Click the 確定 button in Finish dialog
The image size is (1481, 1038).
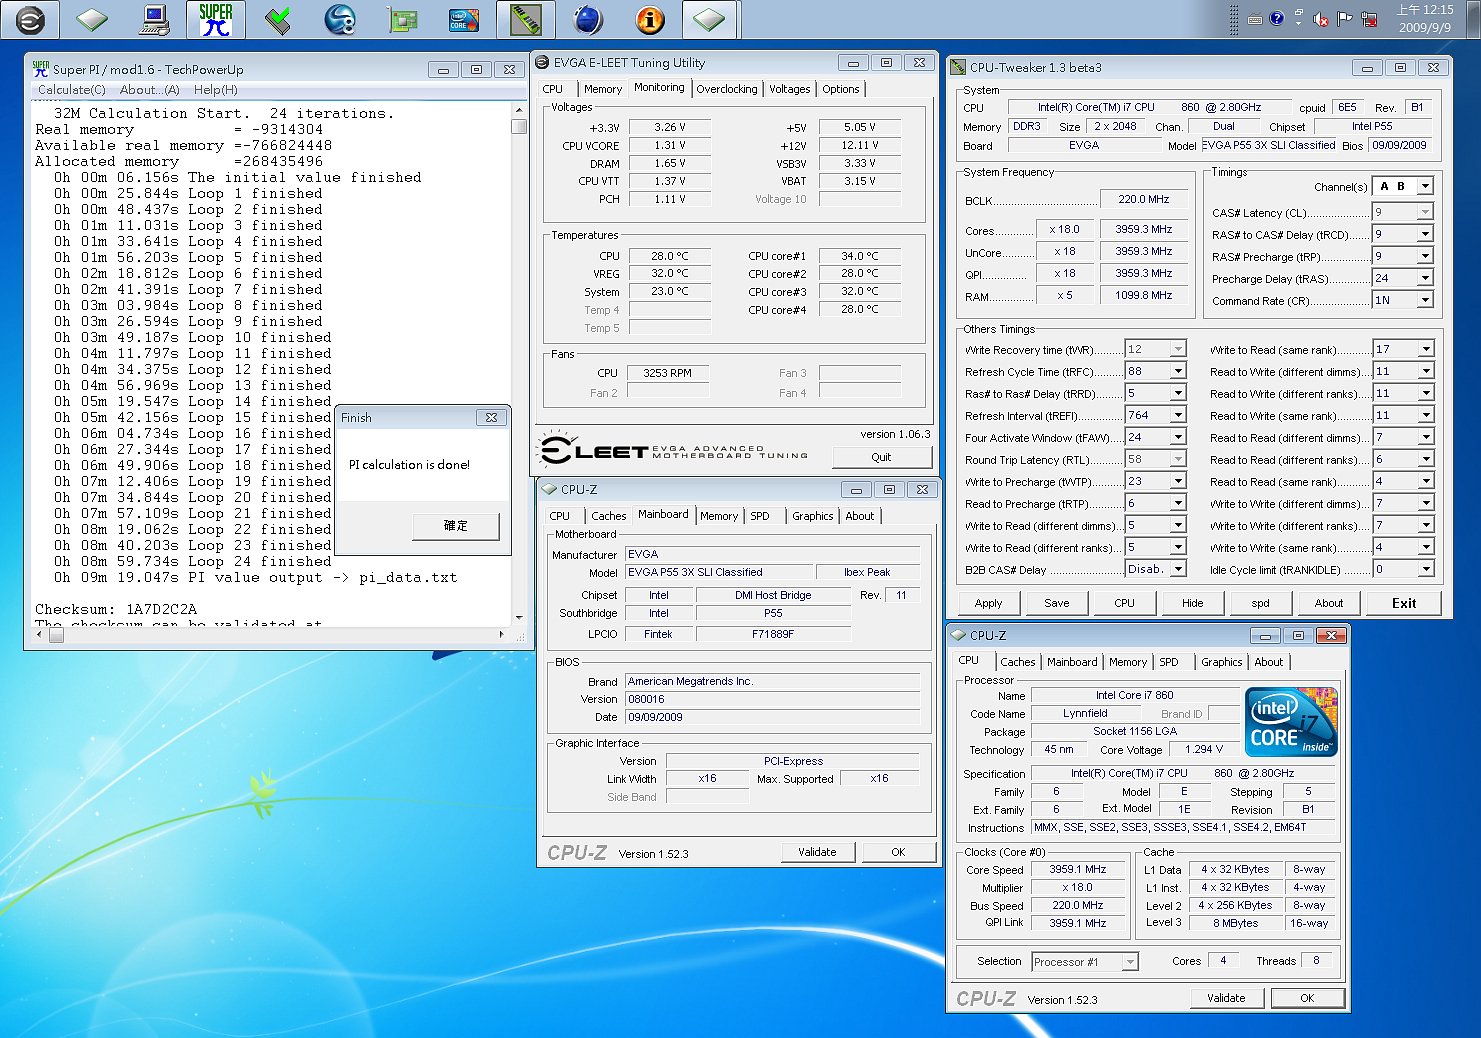click(x=455, y=525)
